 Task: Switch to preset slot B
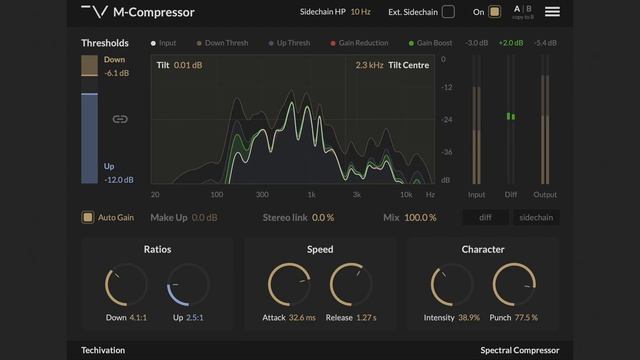[x=529, y=9]
